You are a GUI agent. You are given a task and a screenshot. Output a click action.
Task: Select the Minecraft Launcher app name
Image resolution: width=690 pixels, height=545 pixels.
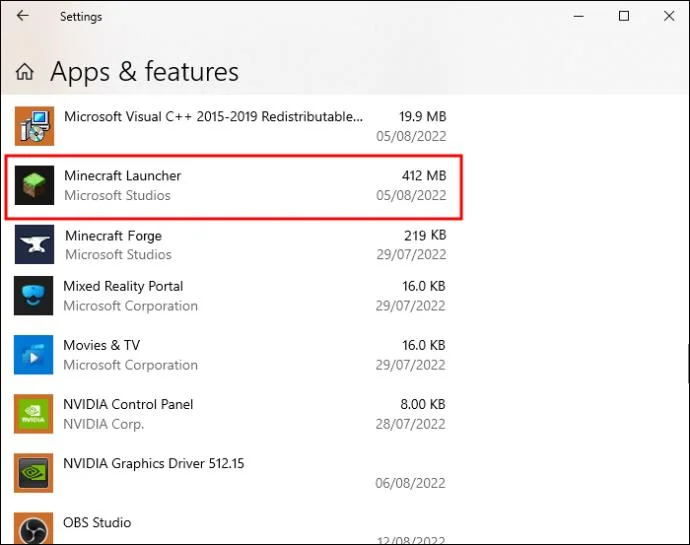click(x=123, y=175)
